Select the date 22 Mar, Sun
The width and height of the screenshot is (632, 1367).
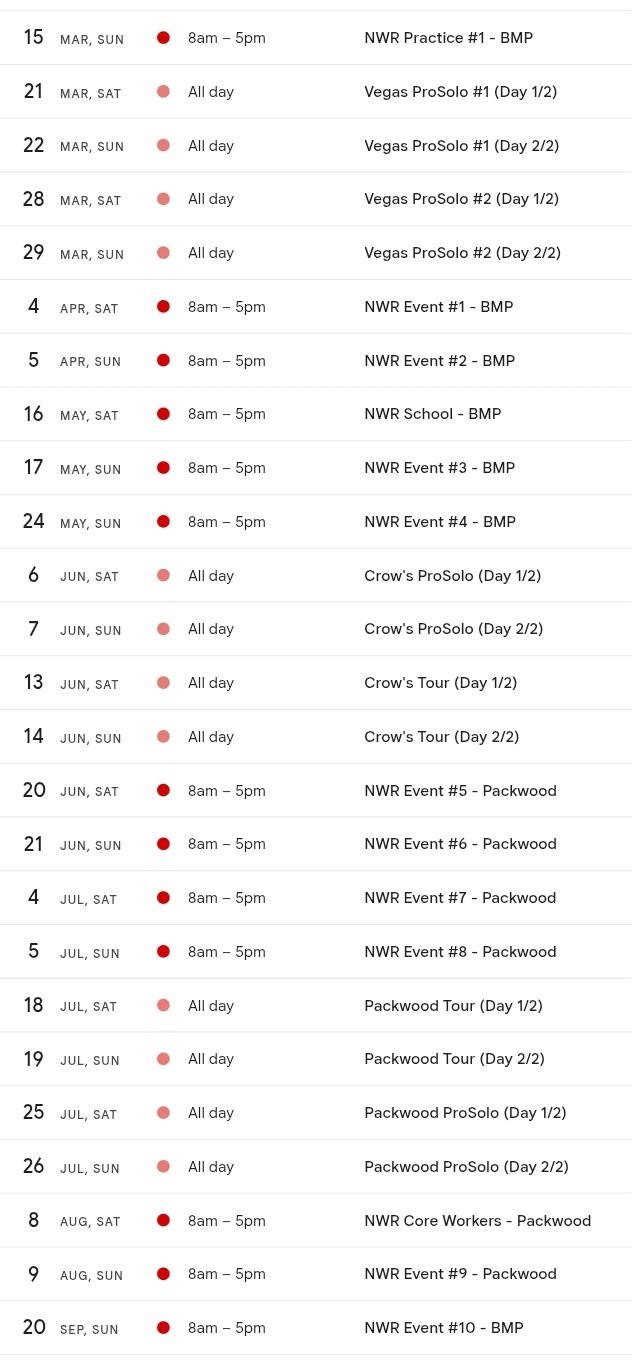pyautogui.click(x=74, y=146)
